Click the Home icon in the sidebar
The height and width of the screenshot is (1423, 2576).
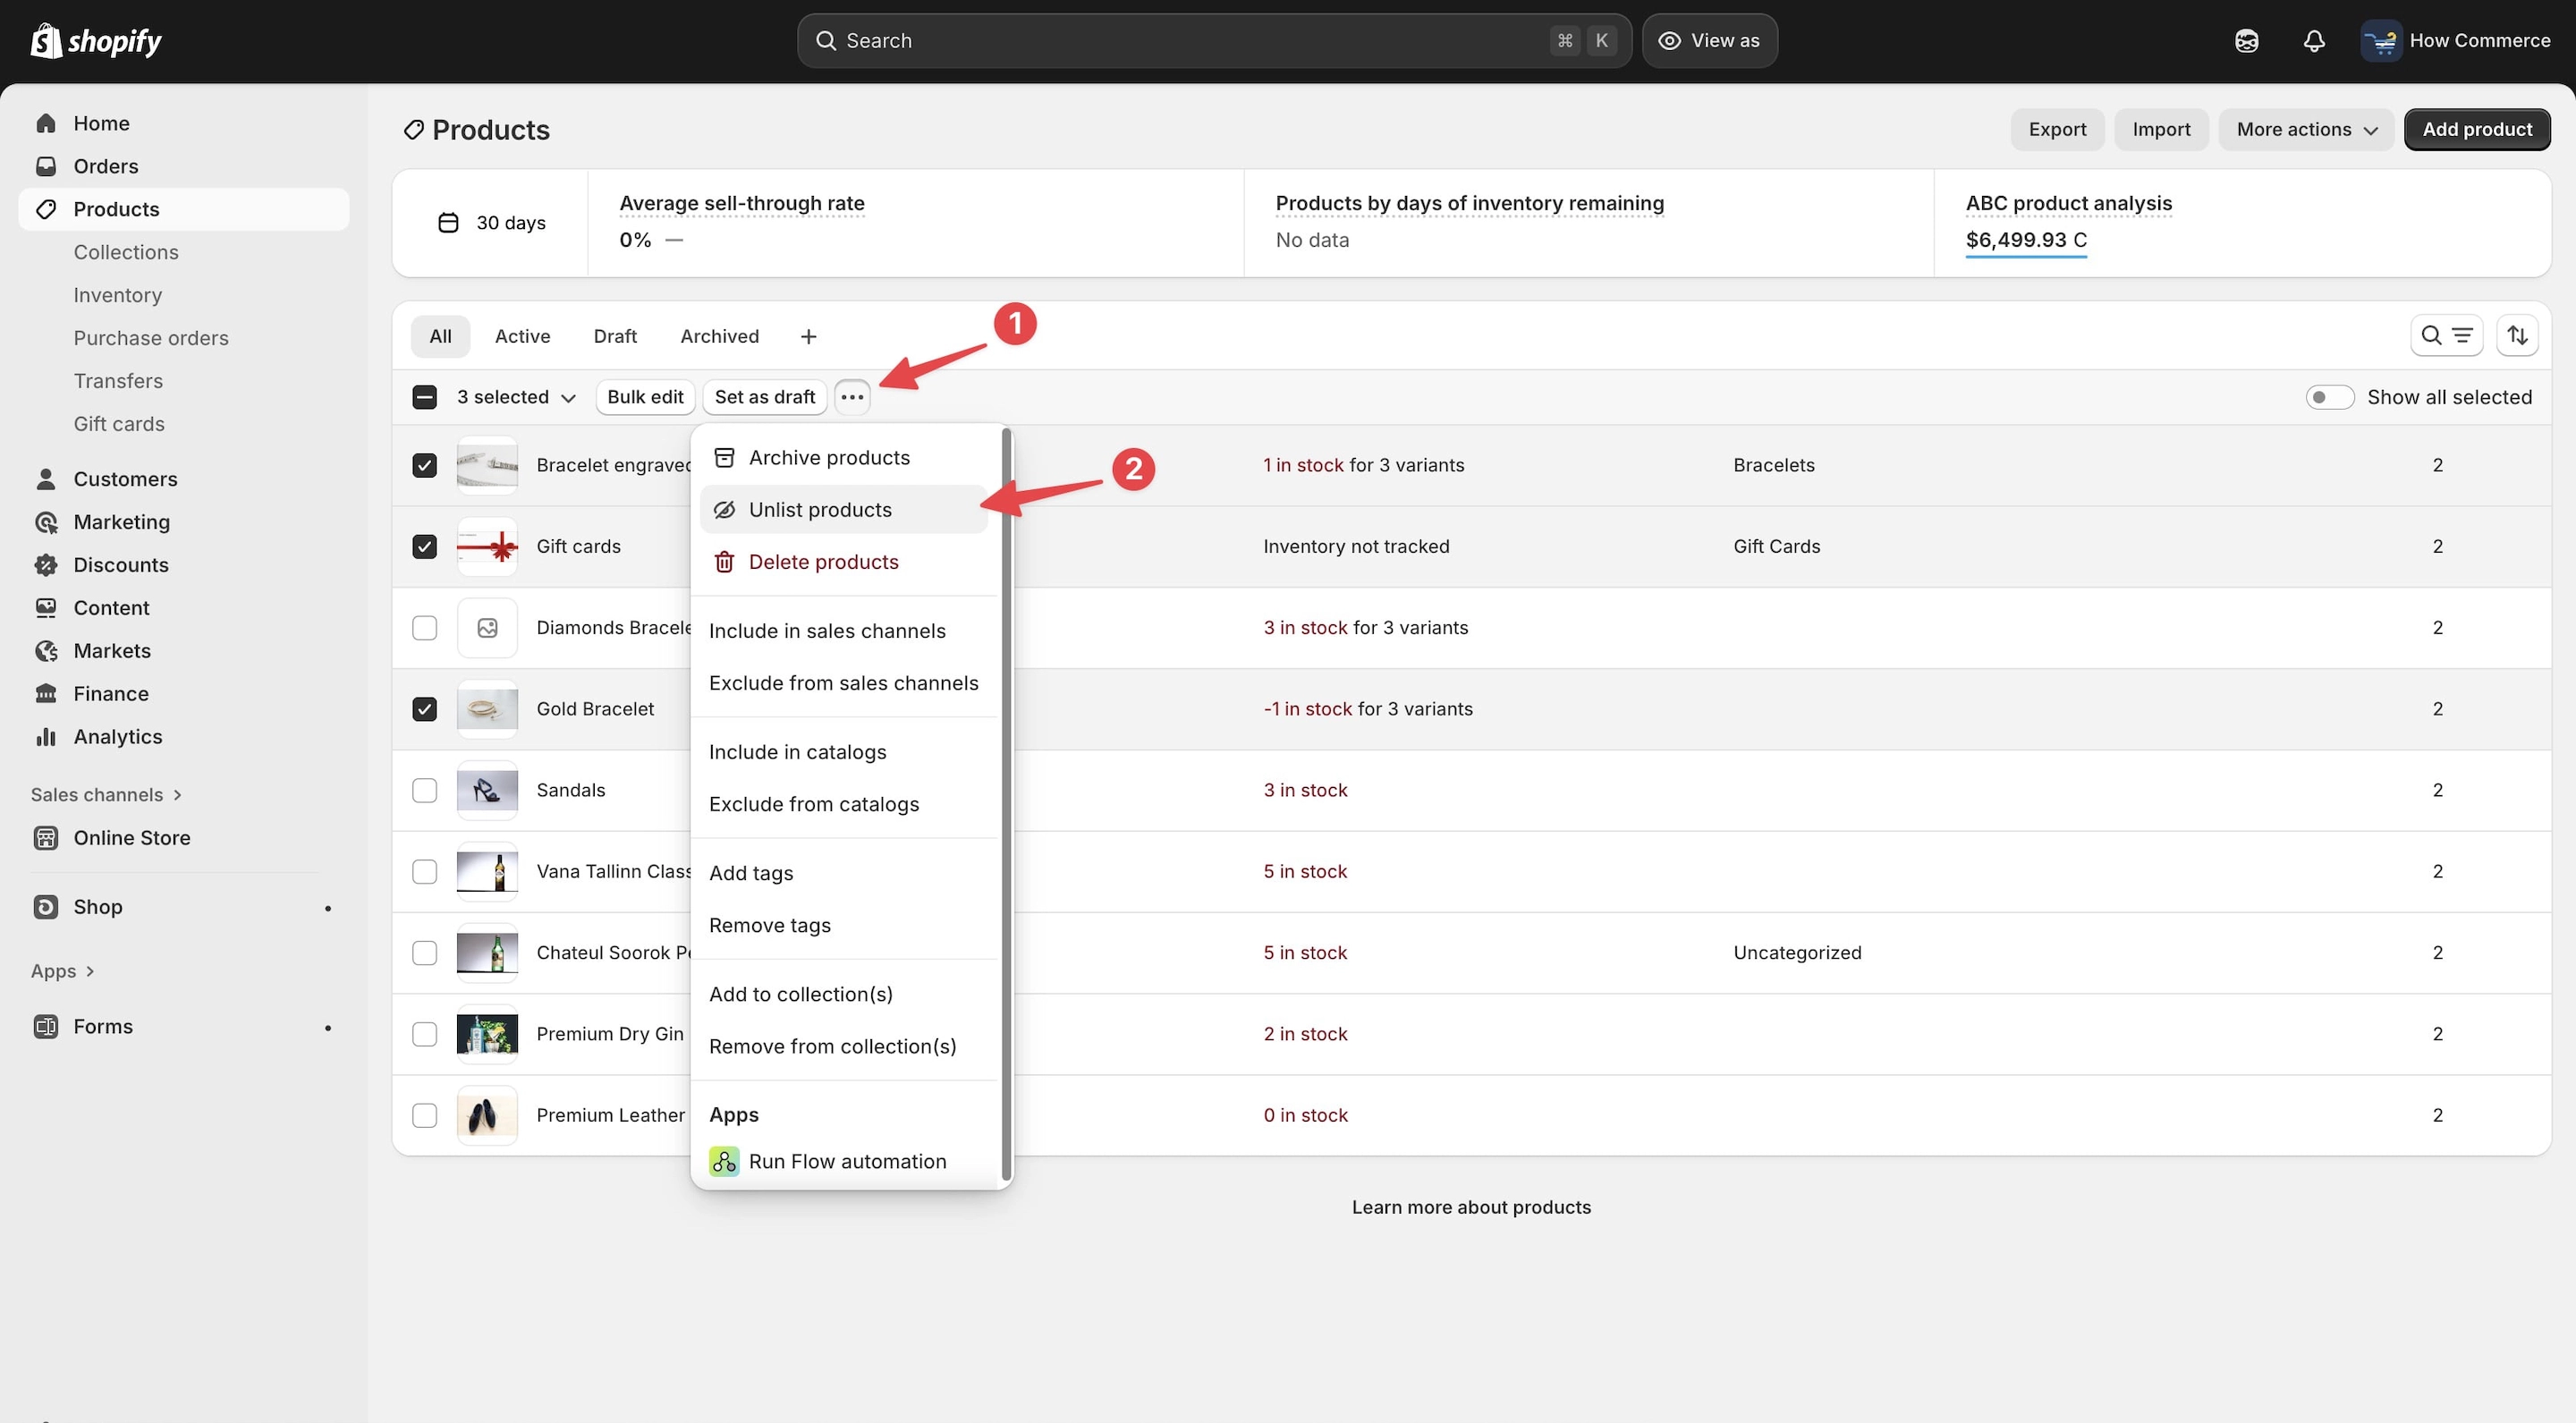click(x=46, y=123)
